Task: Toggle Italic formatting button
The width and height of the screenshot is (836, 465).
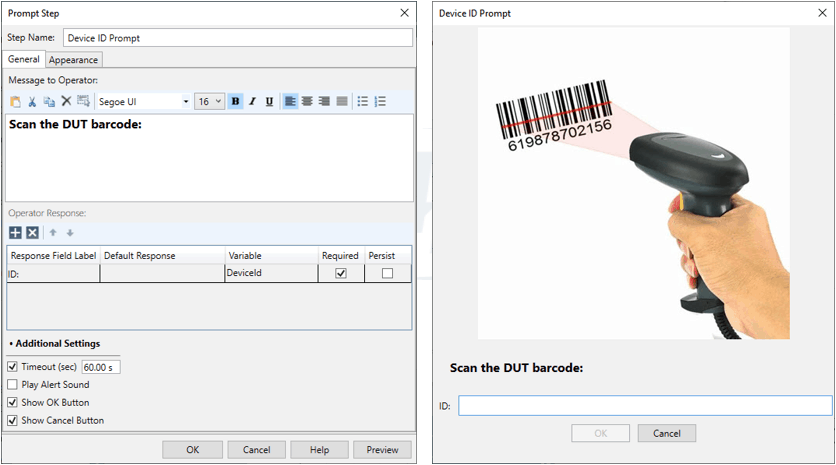Action: 252,102
